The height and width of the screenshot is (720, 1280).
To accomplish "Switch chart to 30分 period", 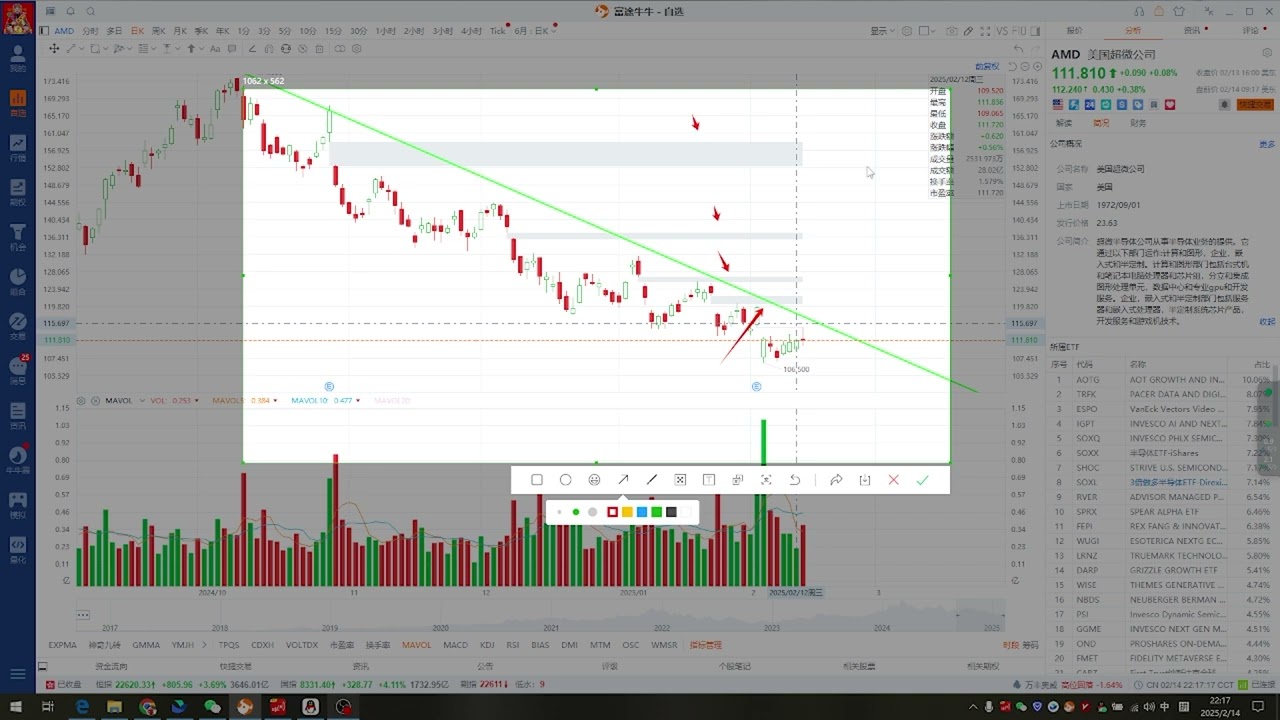I will (x=359, y=31).
